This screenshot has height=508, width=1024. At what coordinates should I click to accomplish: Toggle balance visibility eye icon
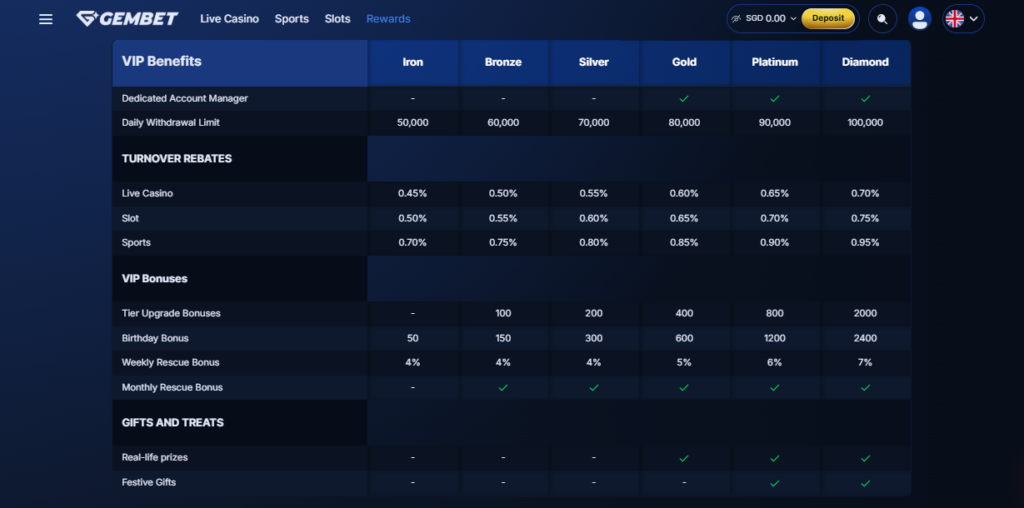[737, 18]
